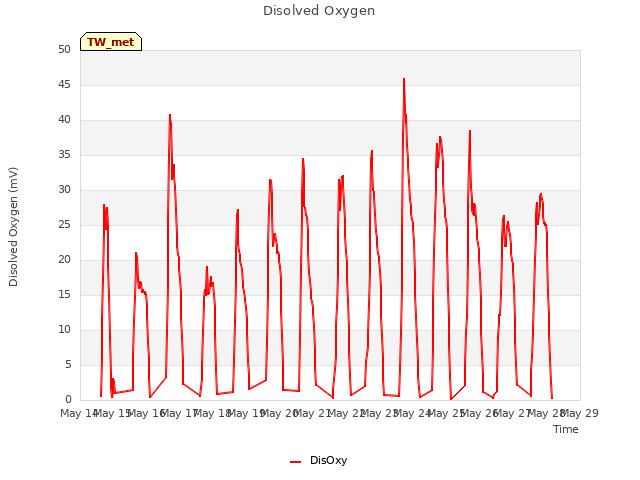Click the 'Time' x-axis title

point(566,429)
